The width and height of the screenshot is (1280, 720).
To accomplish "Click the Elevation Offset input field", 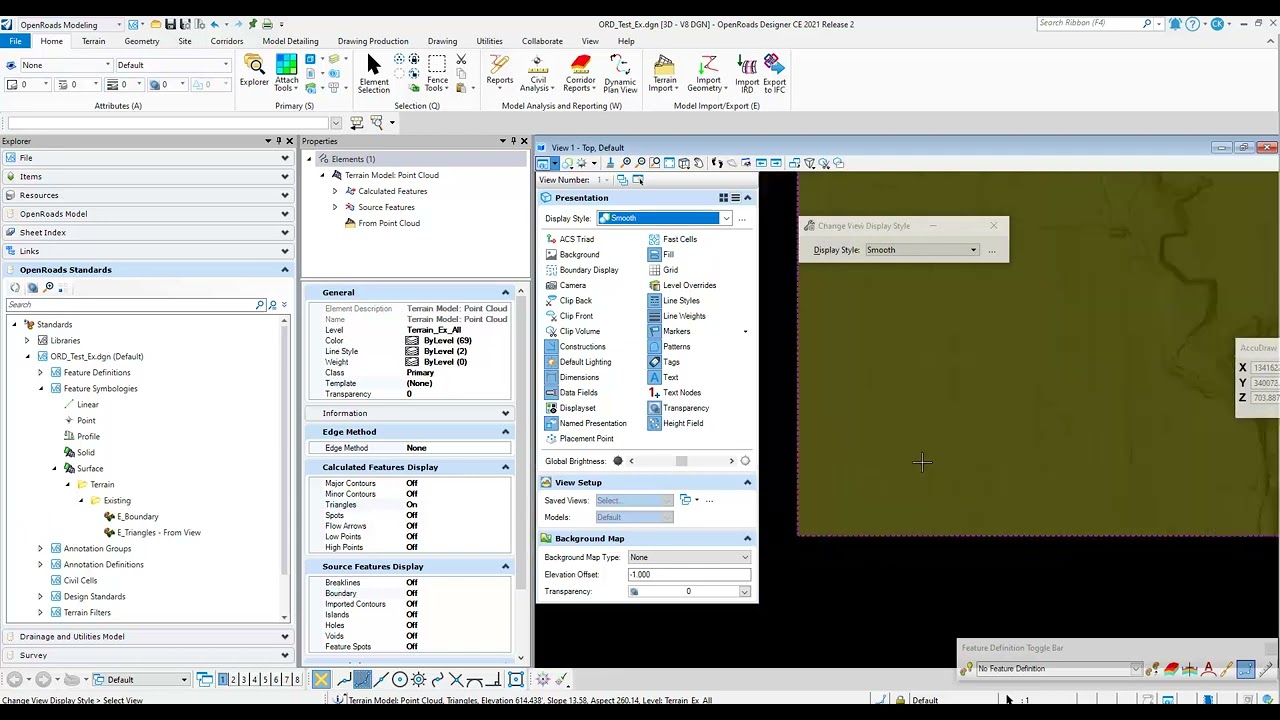I will (x=689, y=574).
